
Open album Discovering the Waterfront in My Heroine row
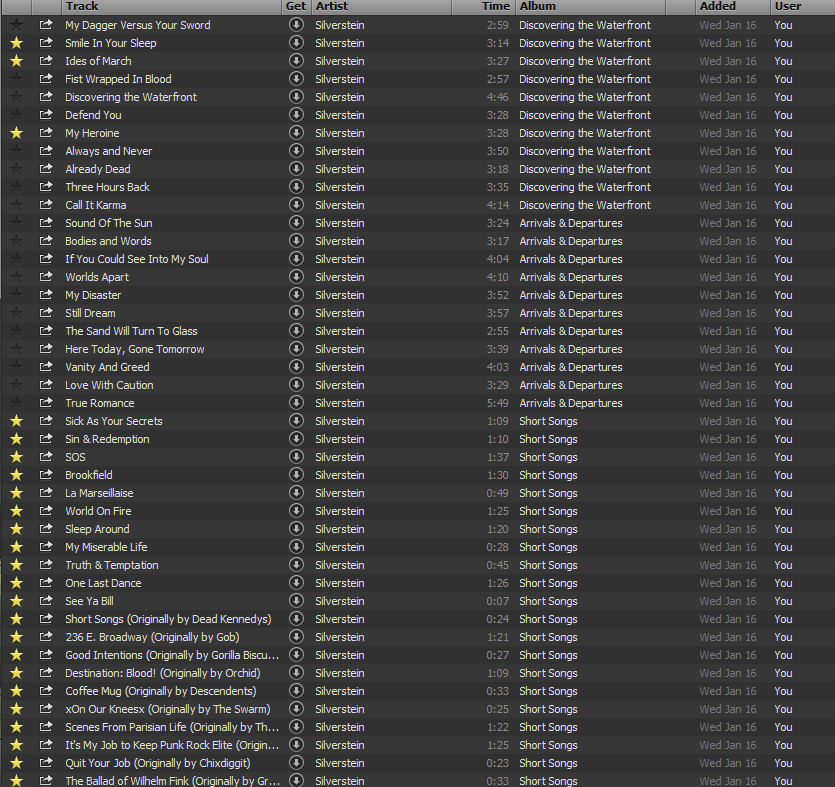coord(585,133)
